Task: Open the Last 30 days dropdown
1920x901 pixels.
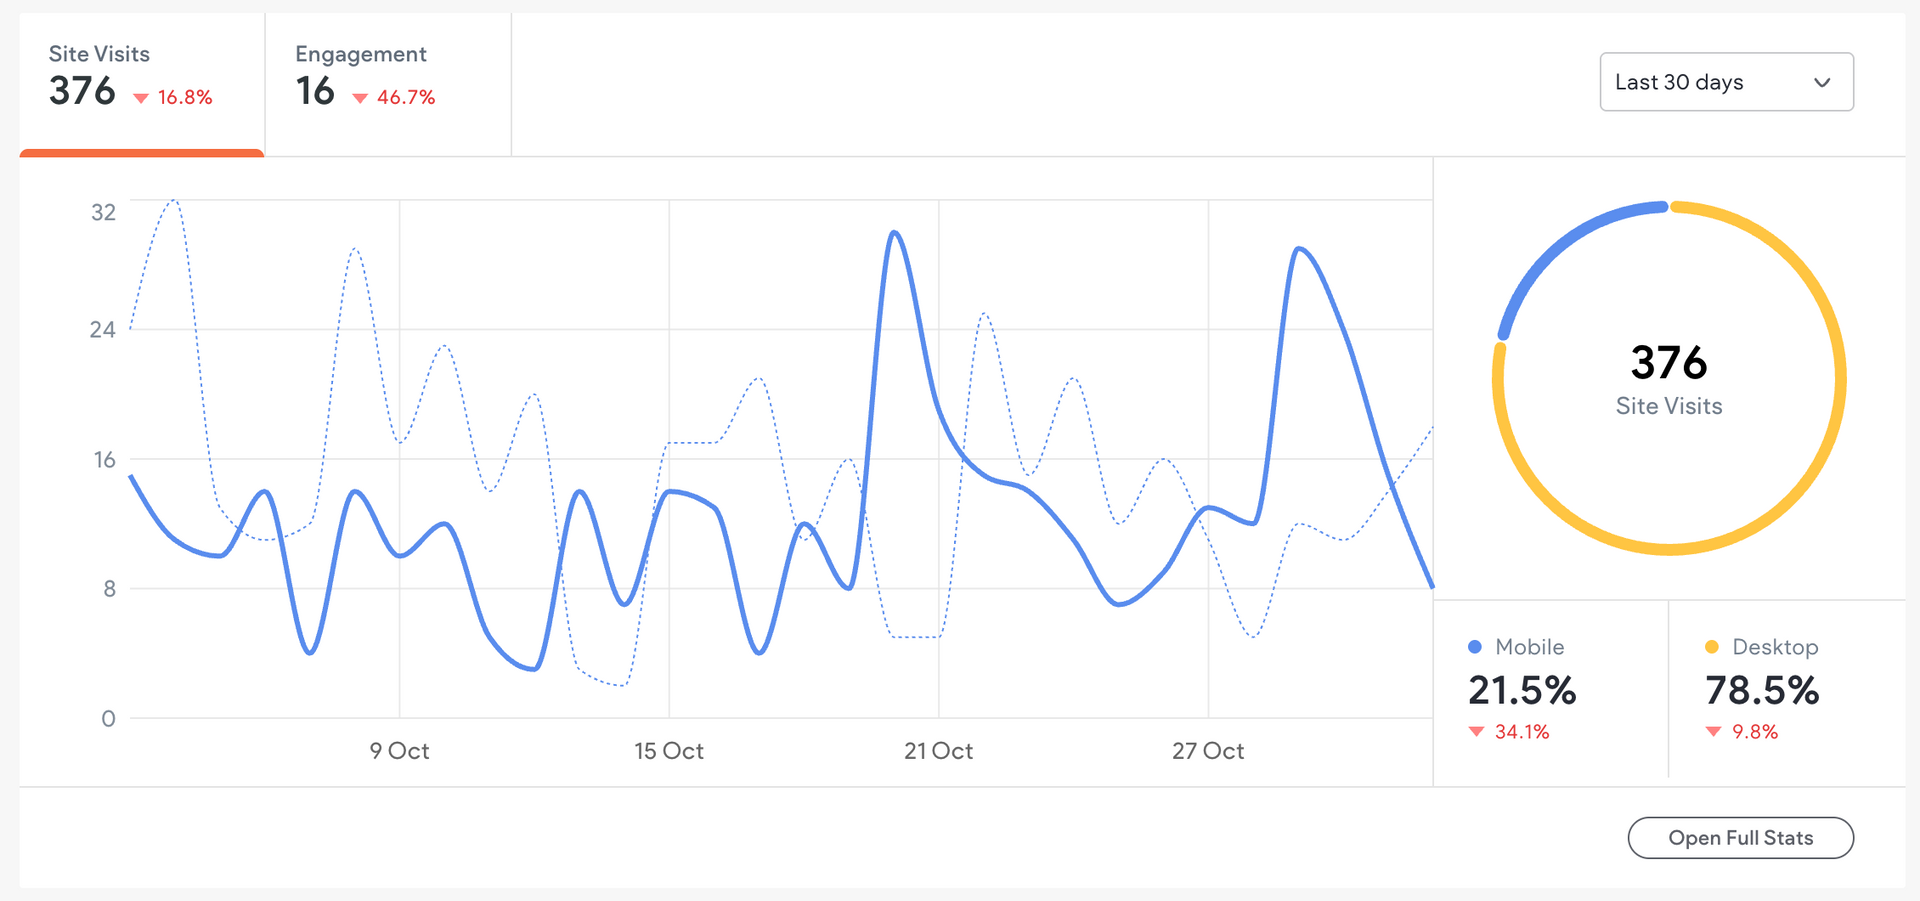Action: [x=1725, y=82]
